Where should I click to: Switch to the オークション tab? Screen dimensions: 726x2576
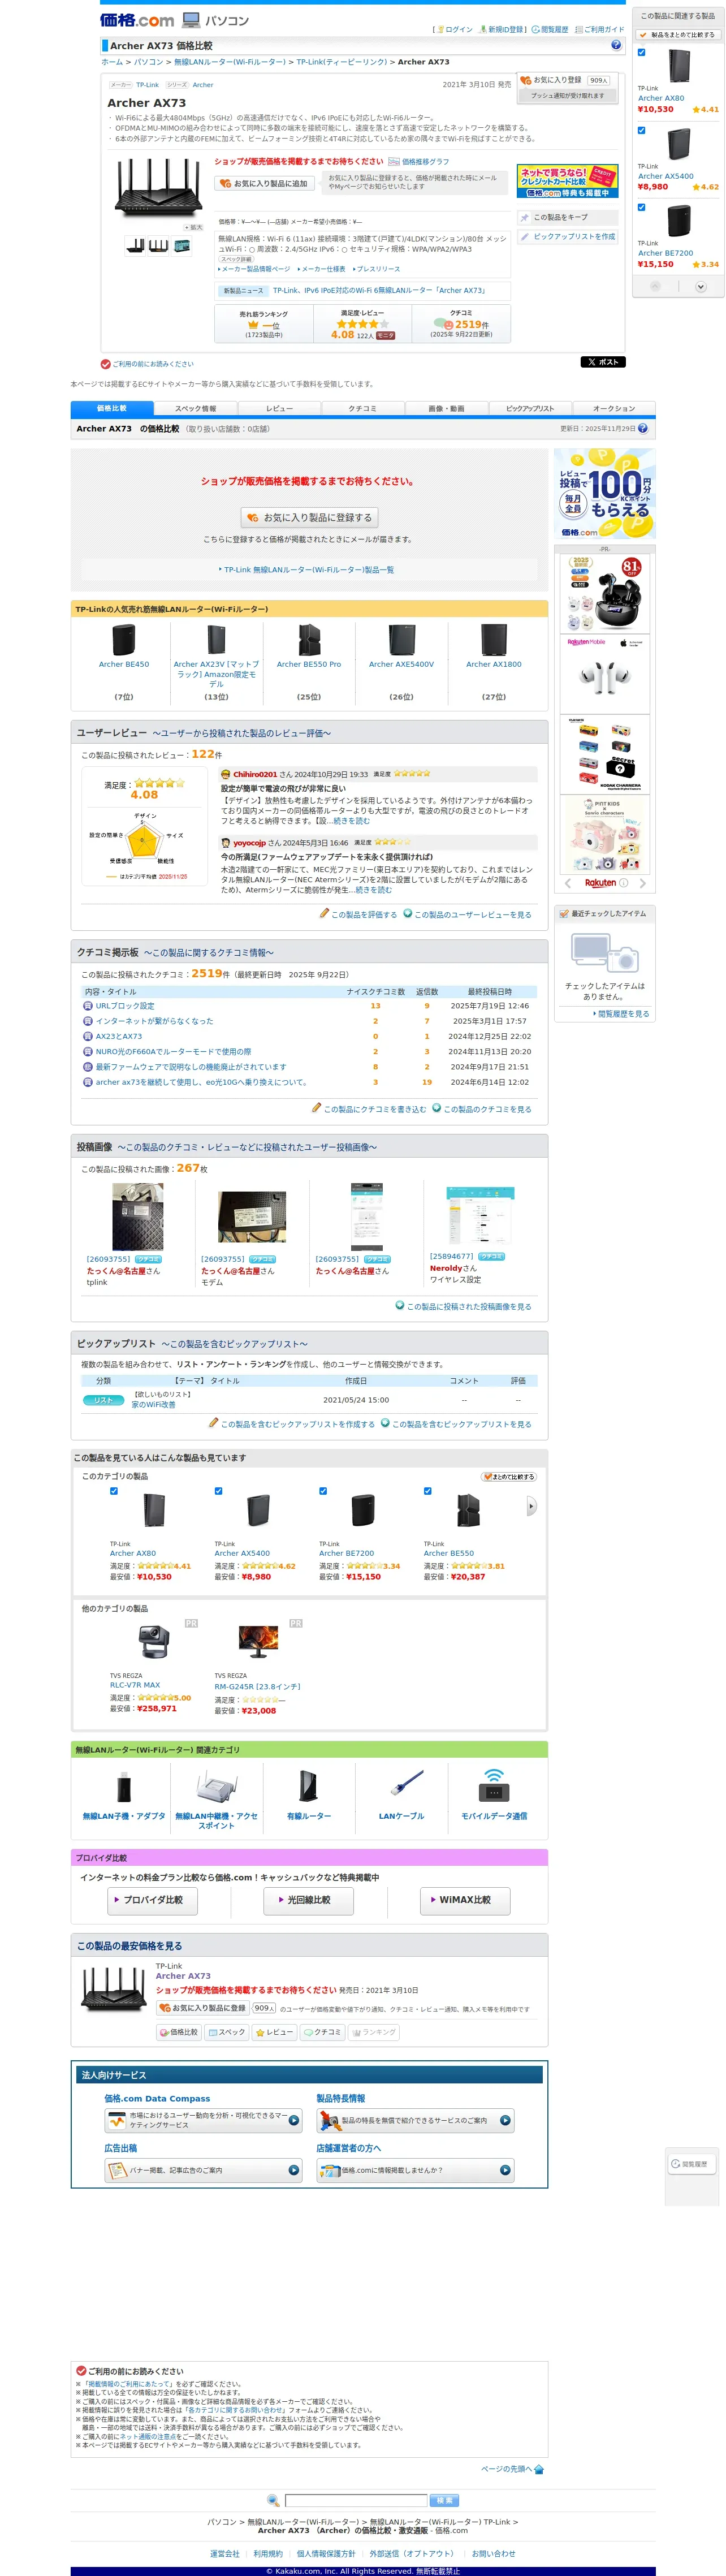tap(613, 408)
